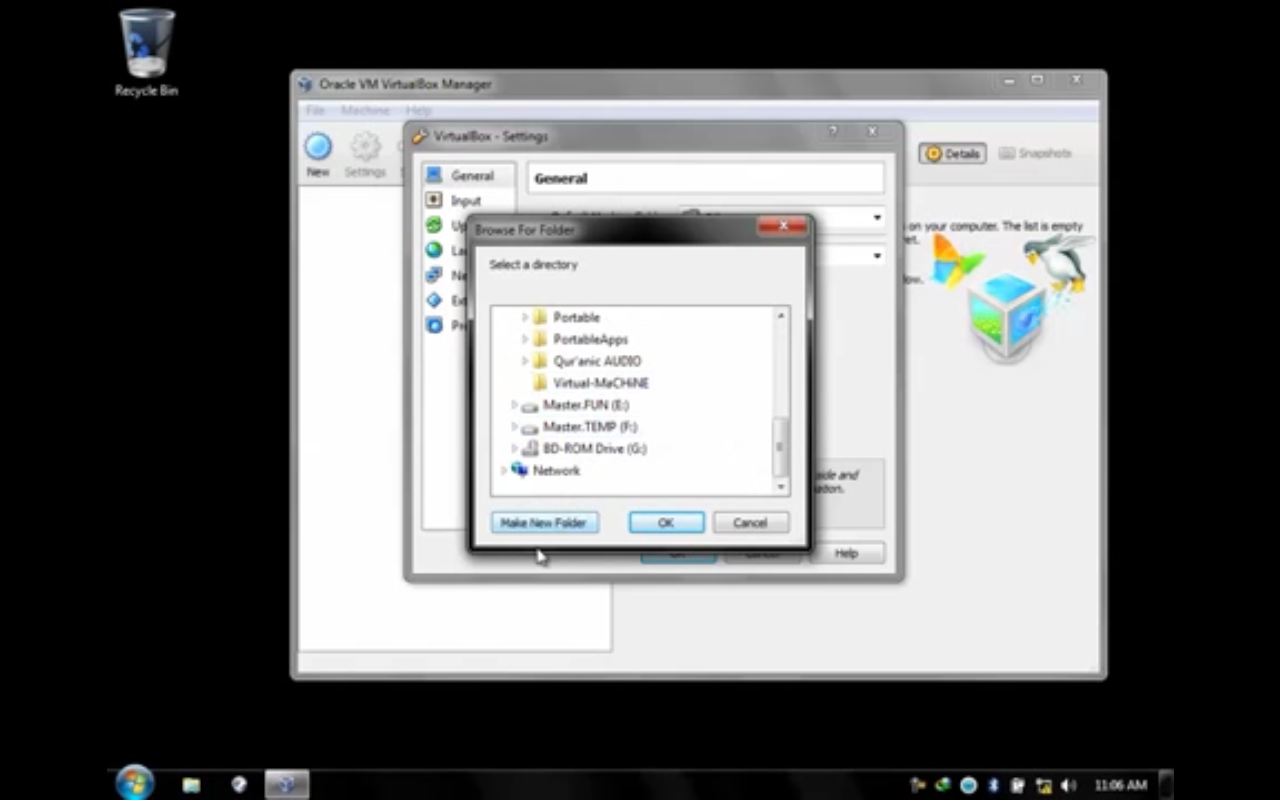Expand the Portable folder node
Screen dimensions: 1280x800
524,317
